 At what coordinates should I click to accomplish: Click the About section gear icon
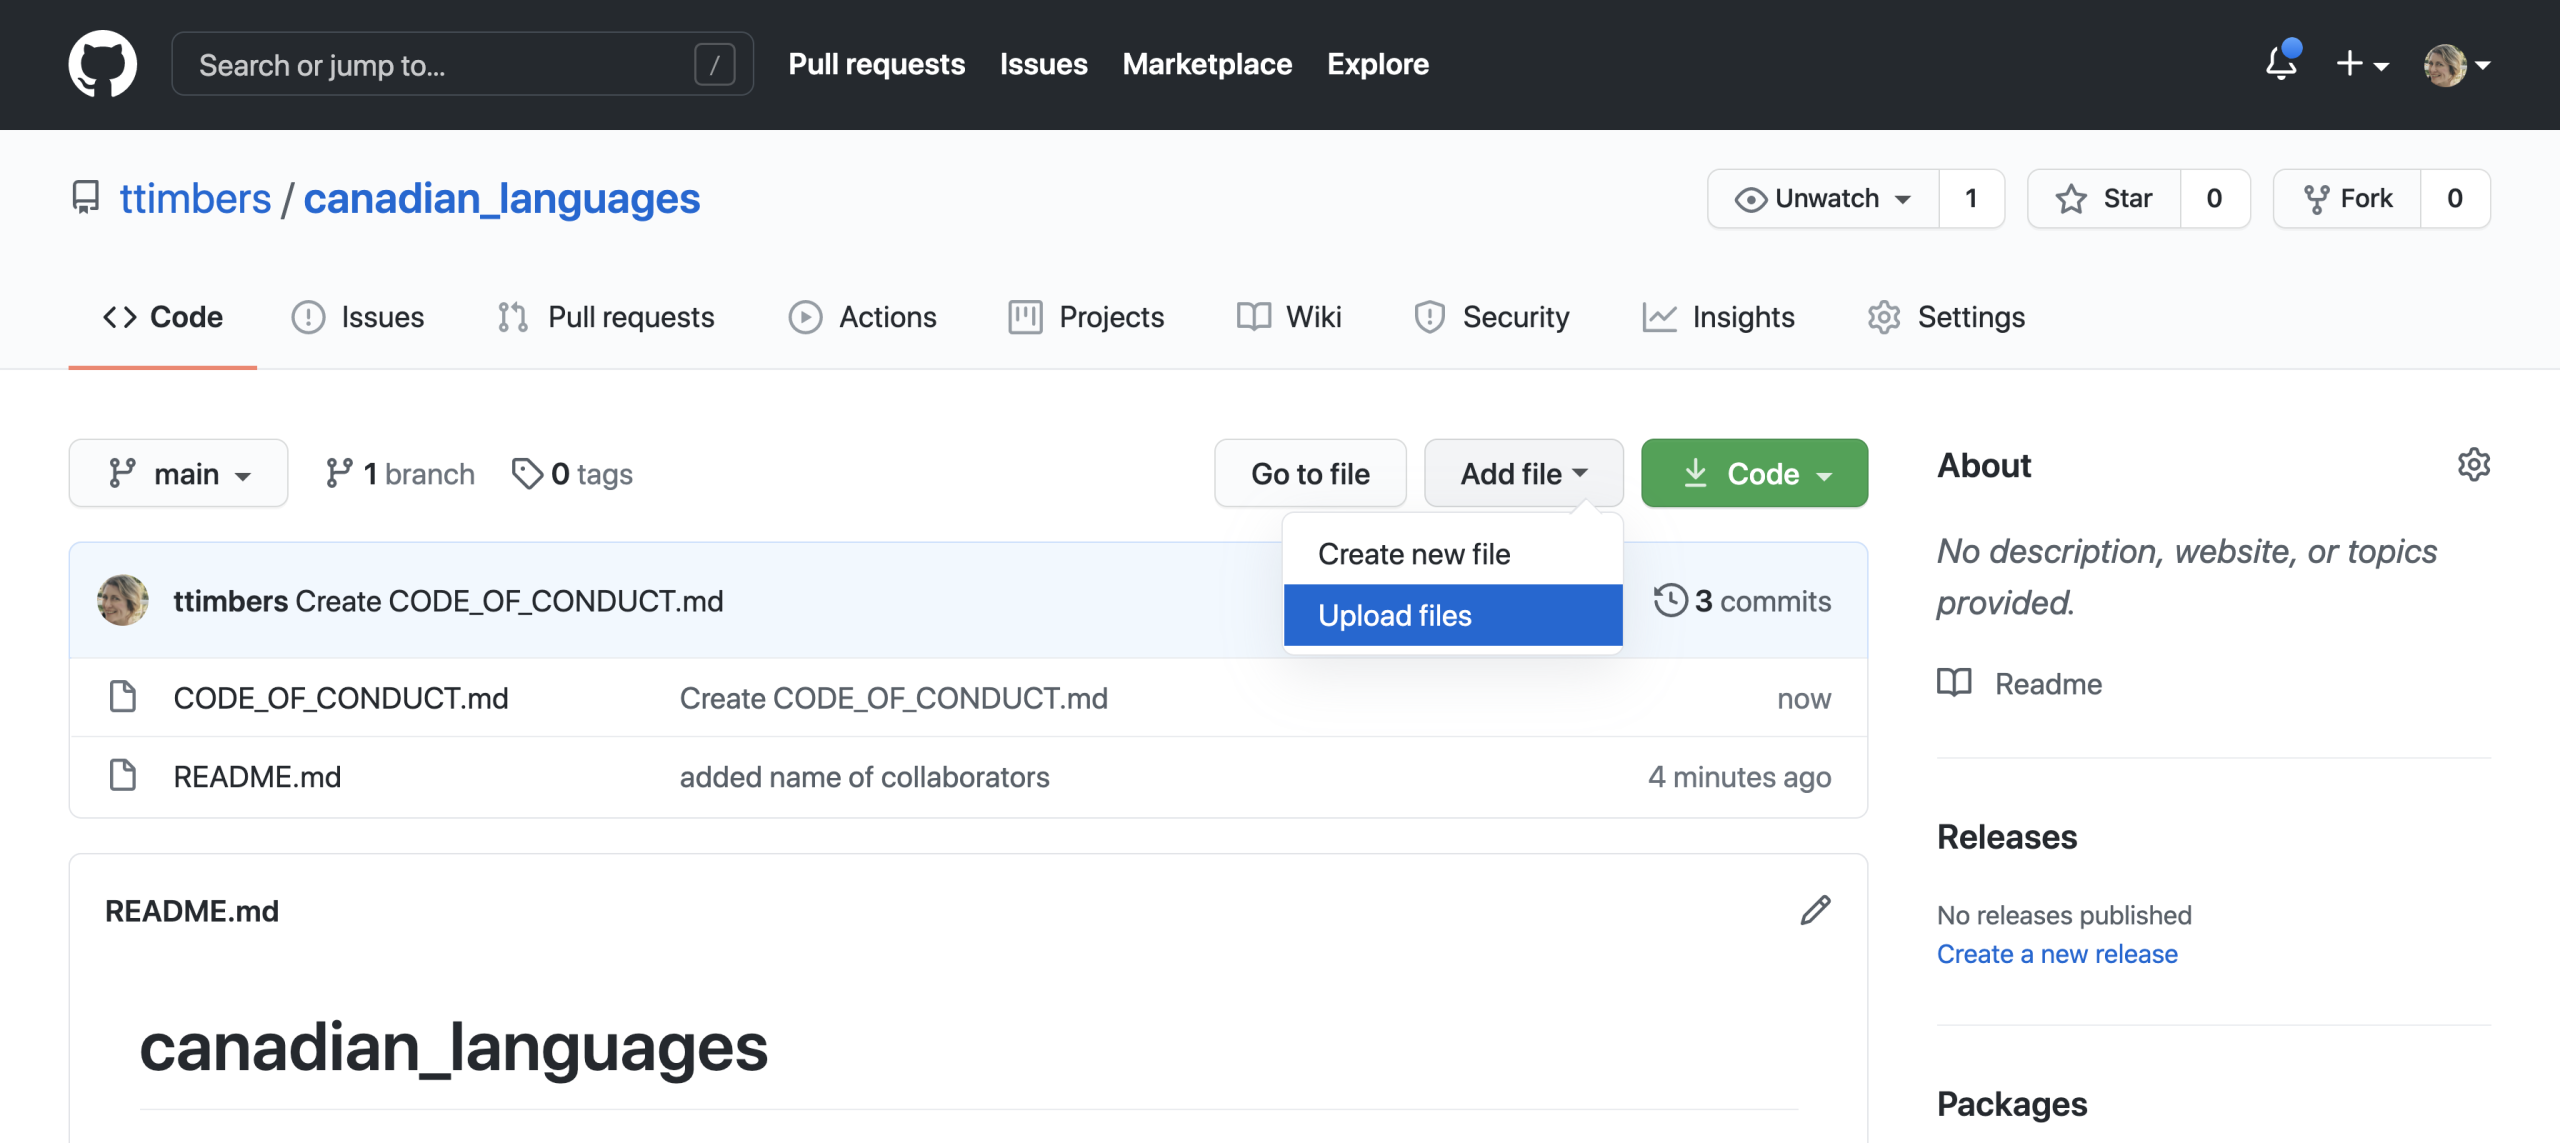pyautogui.click(x=2473, y=465)
